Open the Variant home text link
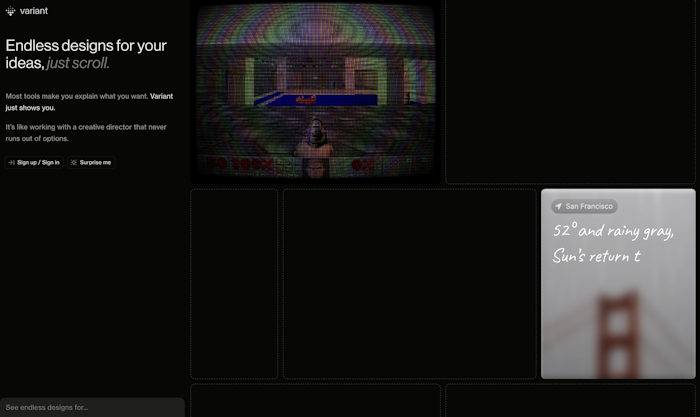 tap(33, 11)
